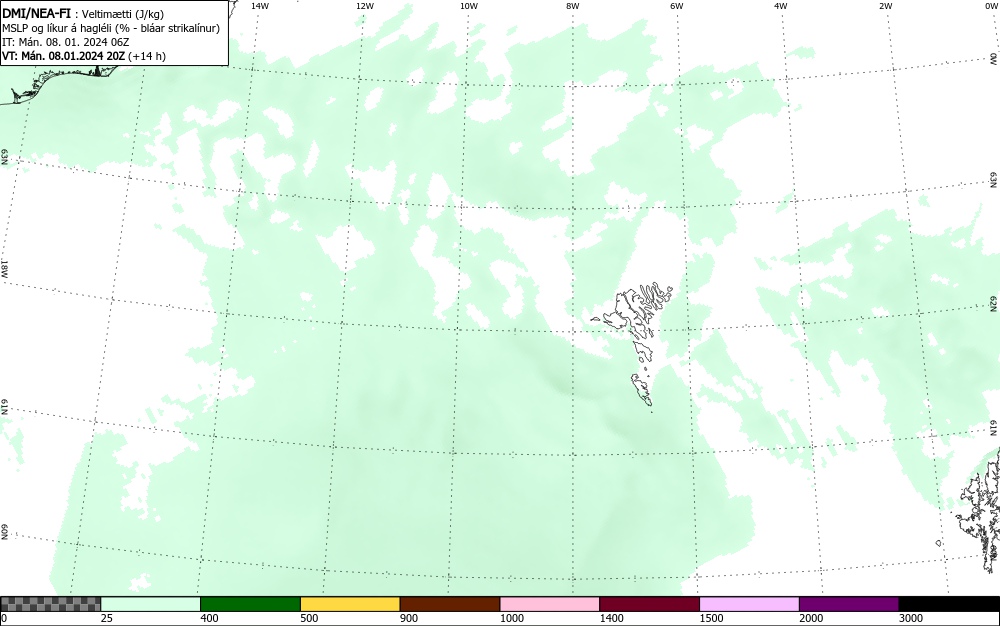
Task: Click the legend value '900'
Action: point(409,618)
